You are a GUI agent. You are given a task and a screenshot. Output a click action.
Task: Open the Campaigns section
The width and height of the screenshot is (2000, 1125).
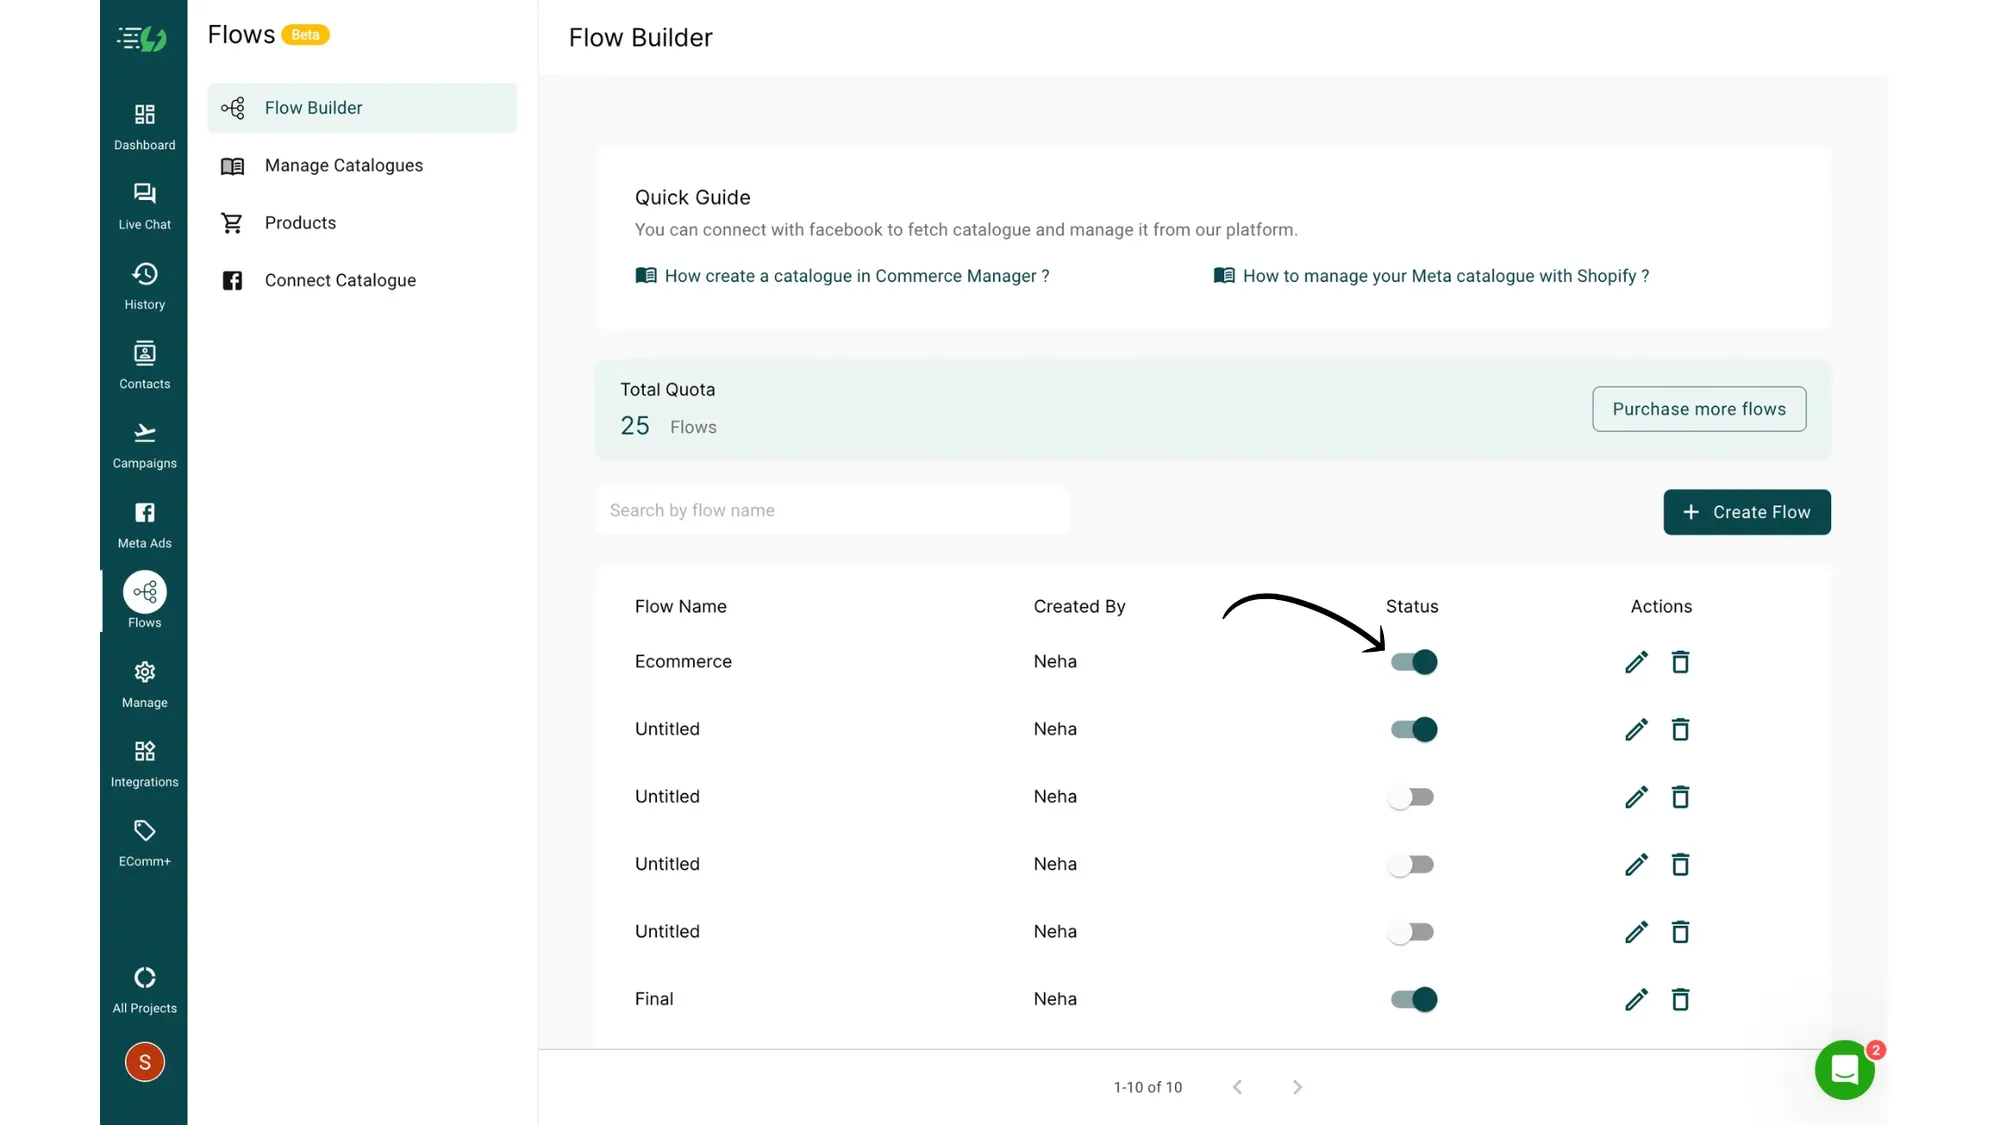(144, 445)
